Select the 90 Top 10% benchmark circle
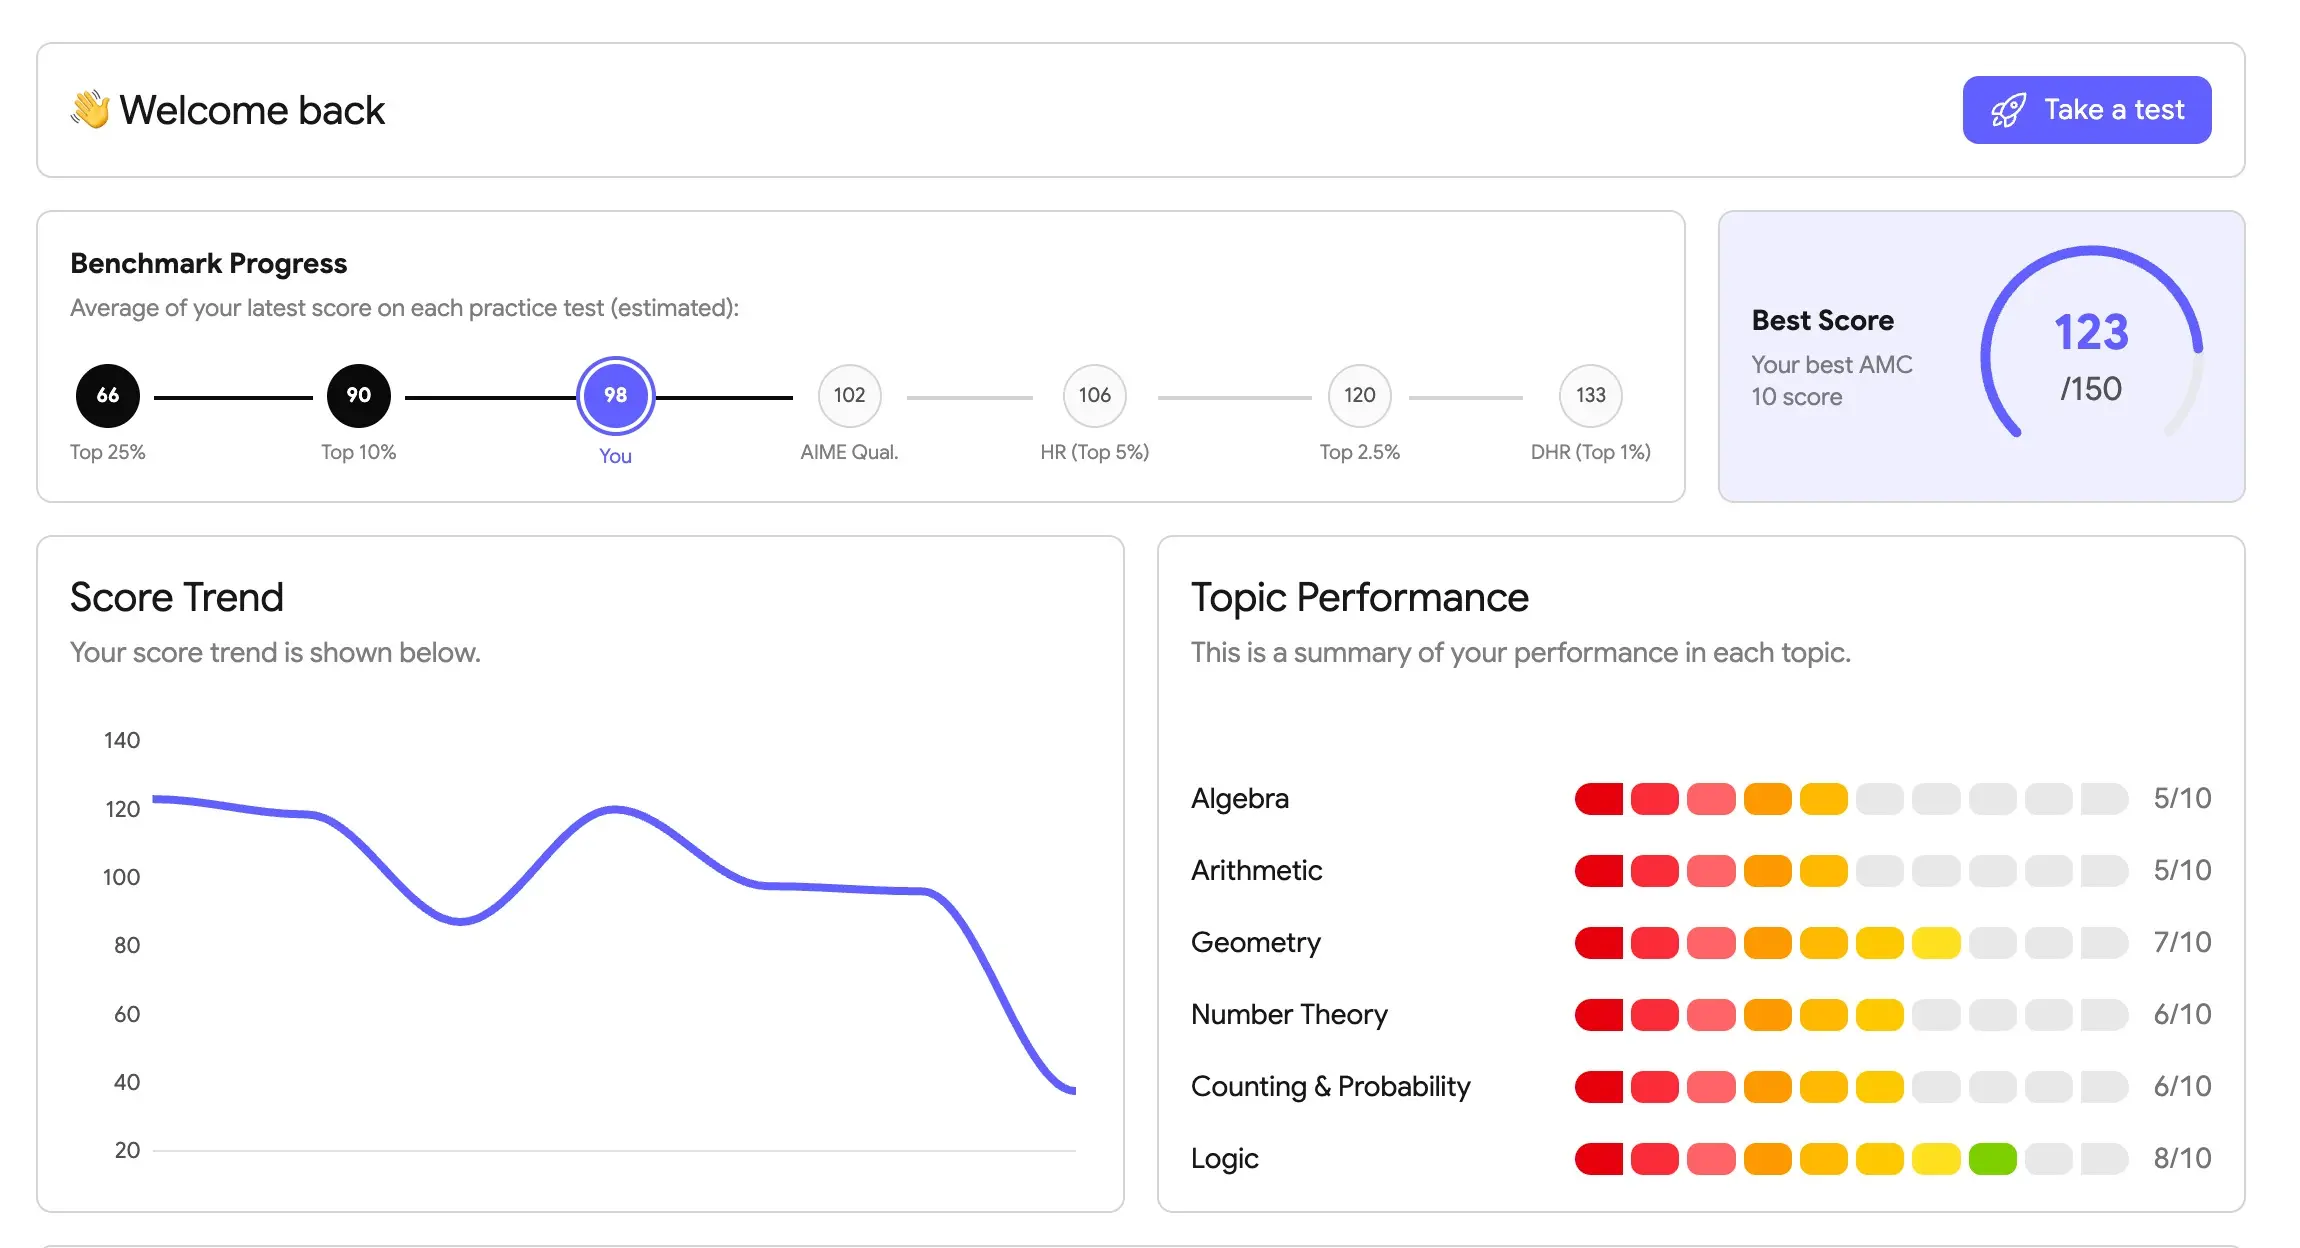Screen dimensions: 2300x1248 tap(358, 395)
